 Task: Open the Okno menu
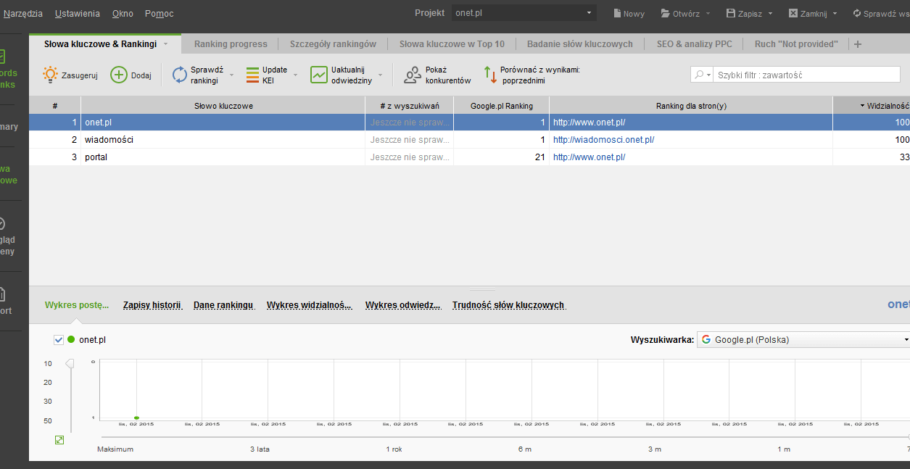(122, 13)
